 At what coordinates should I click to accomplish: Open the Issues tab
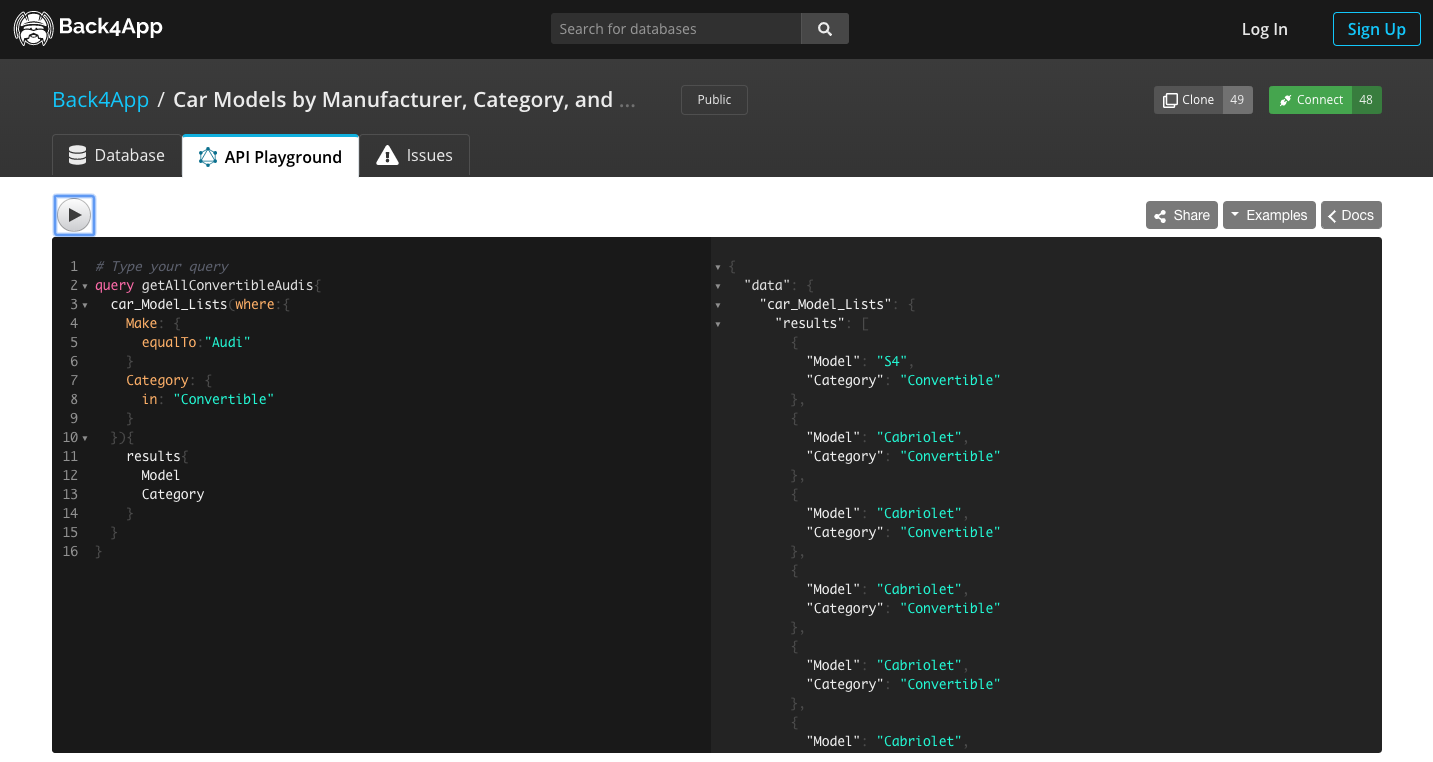[414, 155]
